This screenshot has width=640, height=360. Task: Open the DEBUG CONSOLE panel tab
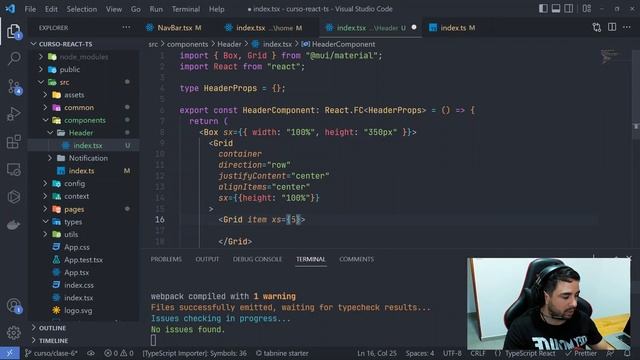257,259
